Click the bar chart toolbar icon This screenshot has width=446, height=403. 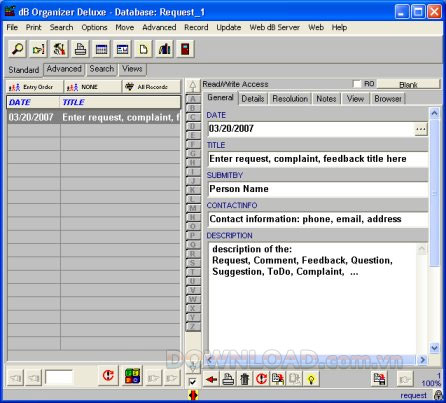pyautogui.click(x=164, y=49)
